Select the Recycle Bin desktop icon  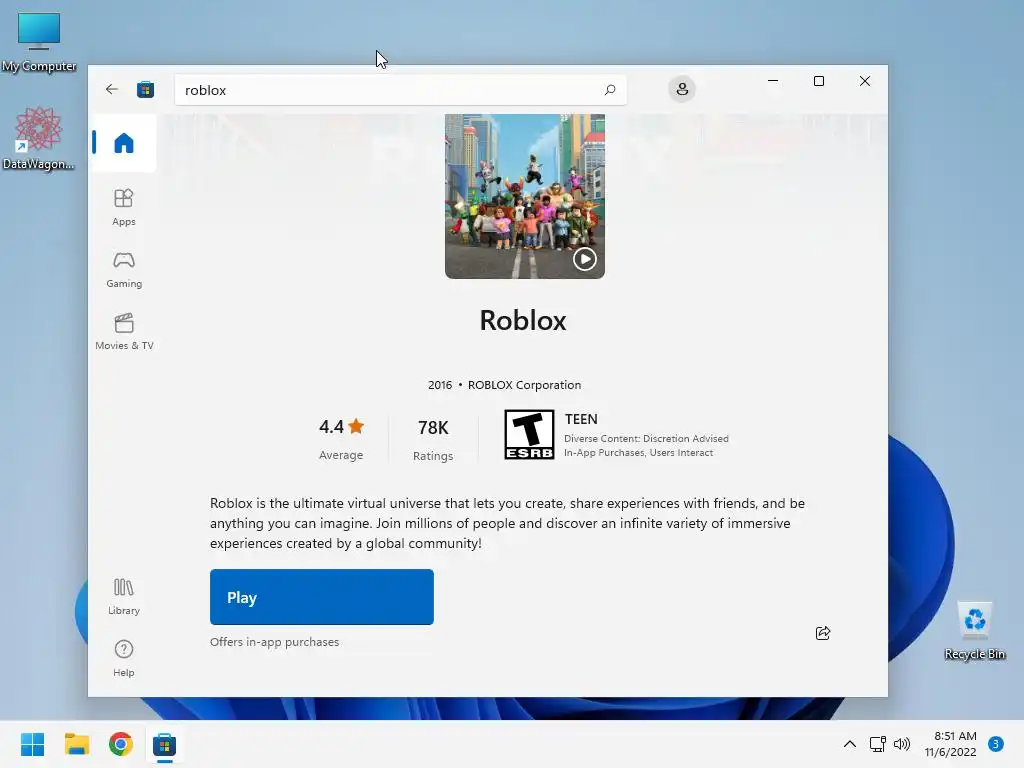click(x=974, y=631)
